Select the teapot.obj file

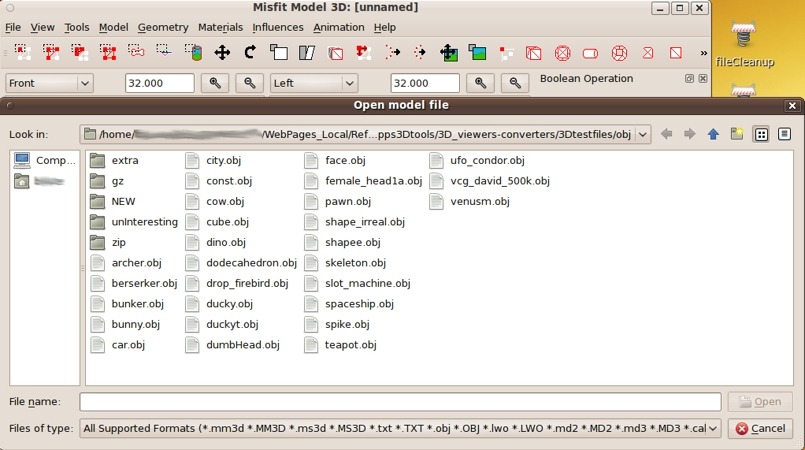(x=340, y=345)
